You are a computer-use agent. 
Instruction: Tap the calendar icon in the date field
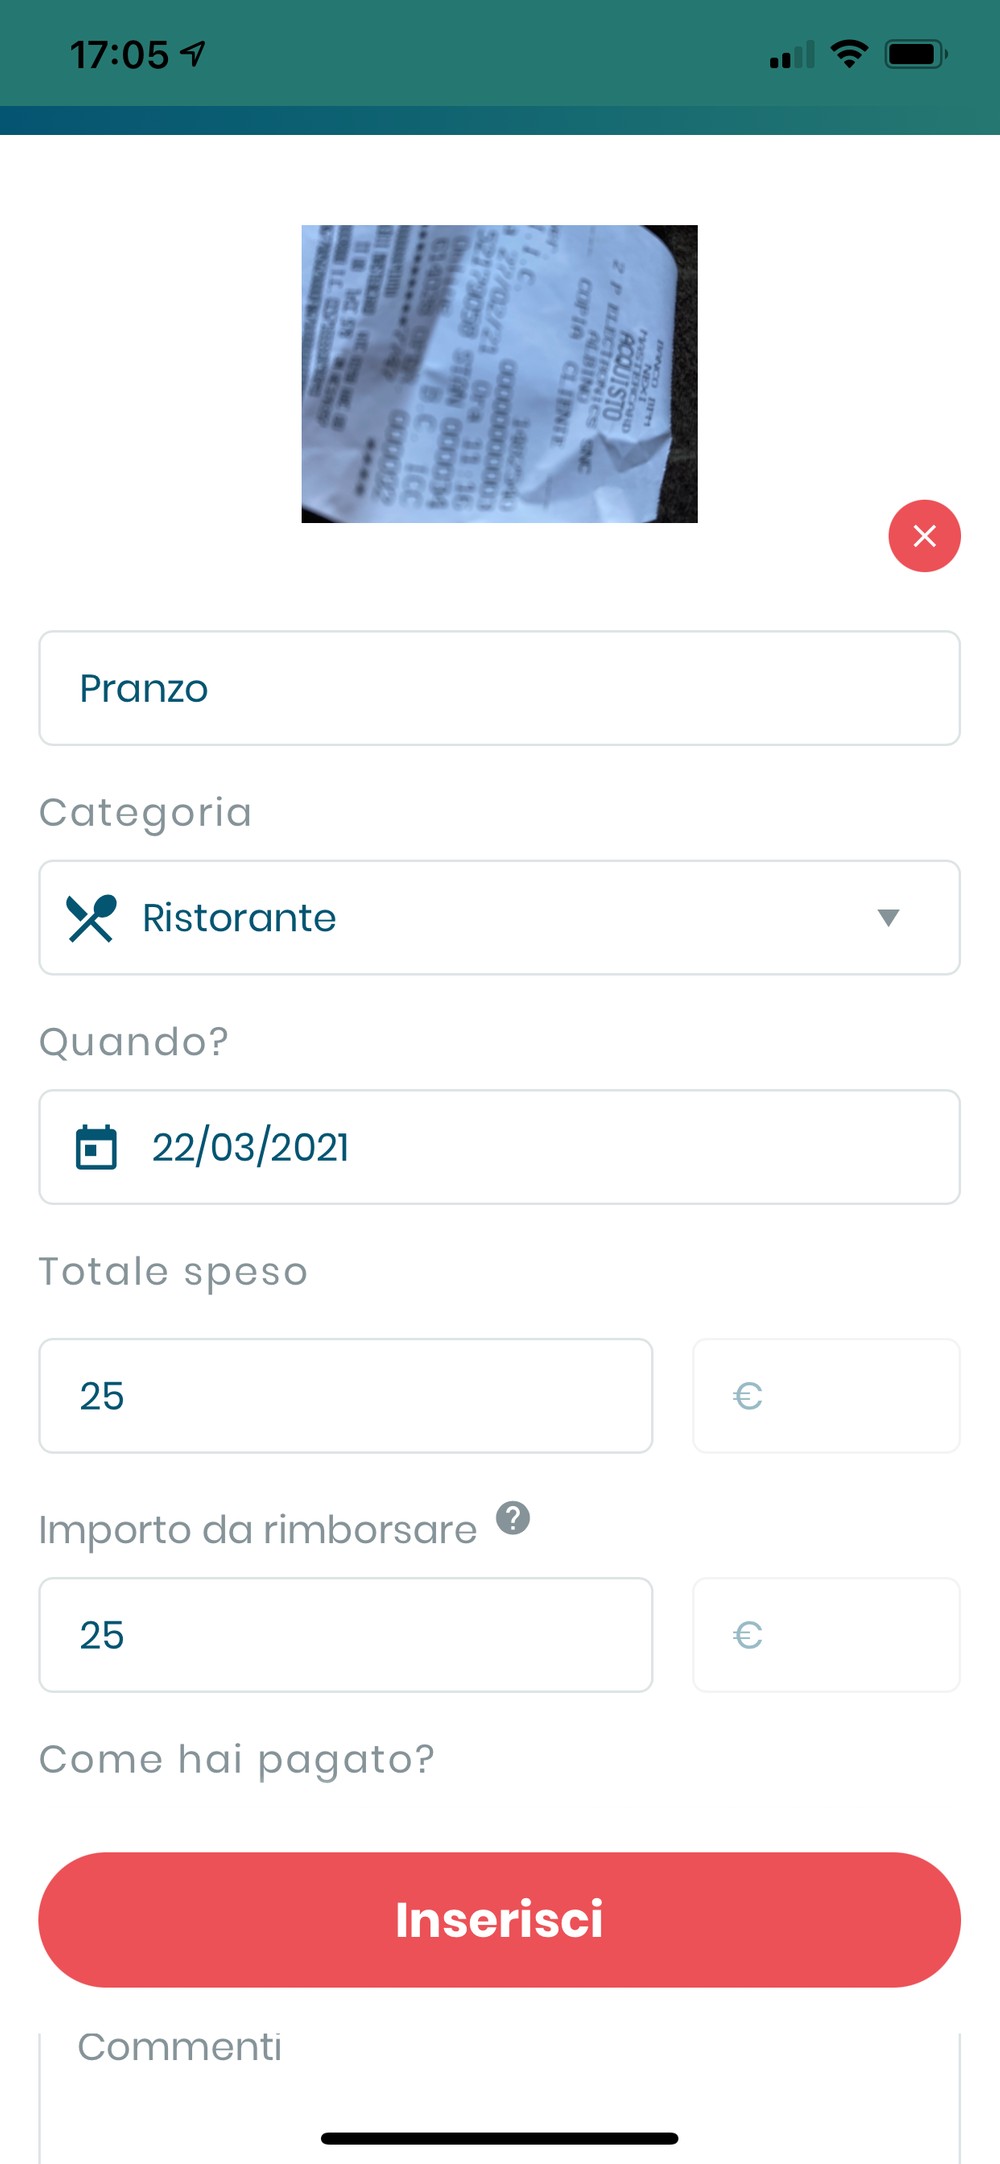(x=96, y=1147)
